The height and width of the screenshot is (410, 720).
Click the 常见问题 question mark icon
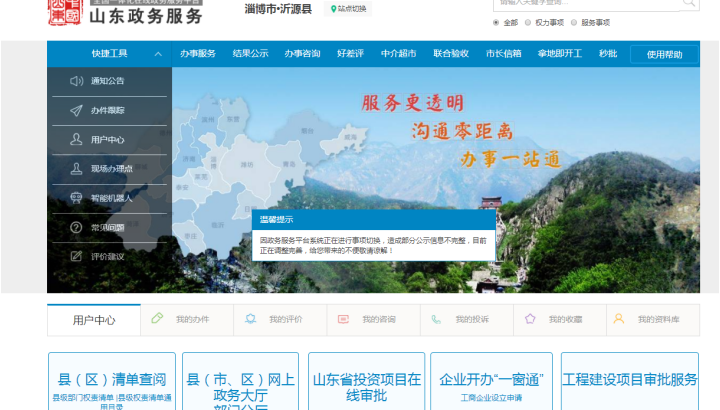pos(77,228)
